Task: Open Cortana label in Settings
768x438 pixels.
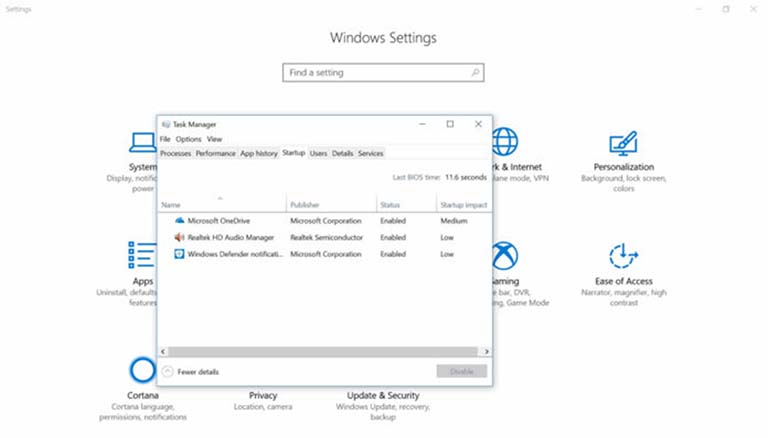Action: coord(143,395)
